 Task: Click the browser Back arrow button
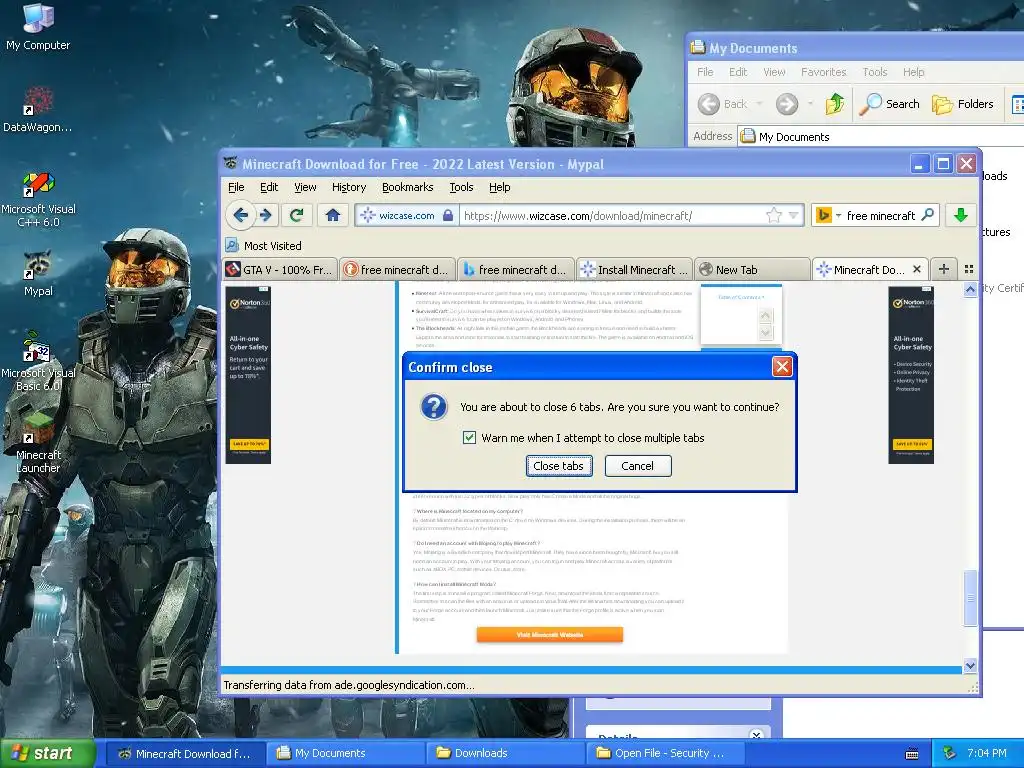240,215
